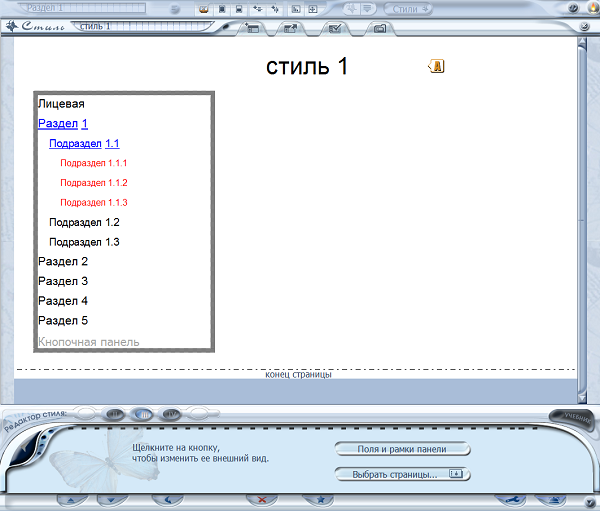Viewport: 600px width, 511px height.
Task: Click the orange door icon beside the title
Action: [x=437, y=66]
